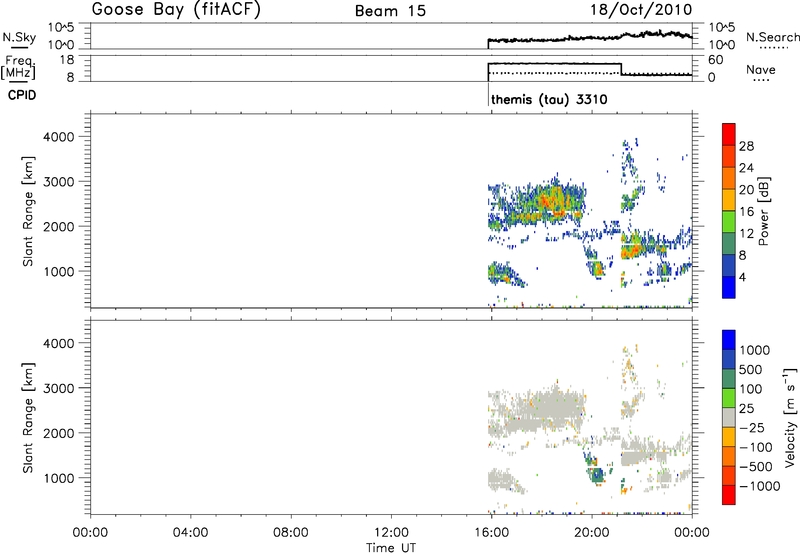Click 'Slant Range [km]' label of velocity panel
Screen dimensions: 800x554
point(28,418)
